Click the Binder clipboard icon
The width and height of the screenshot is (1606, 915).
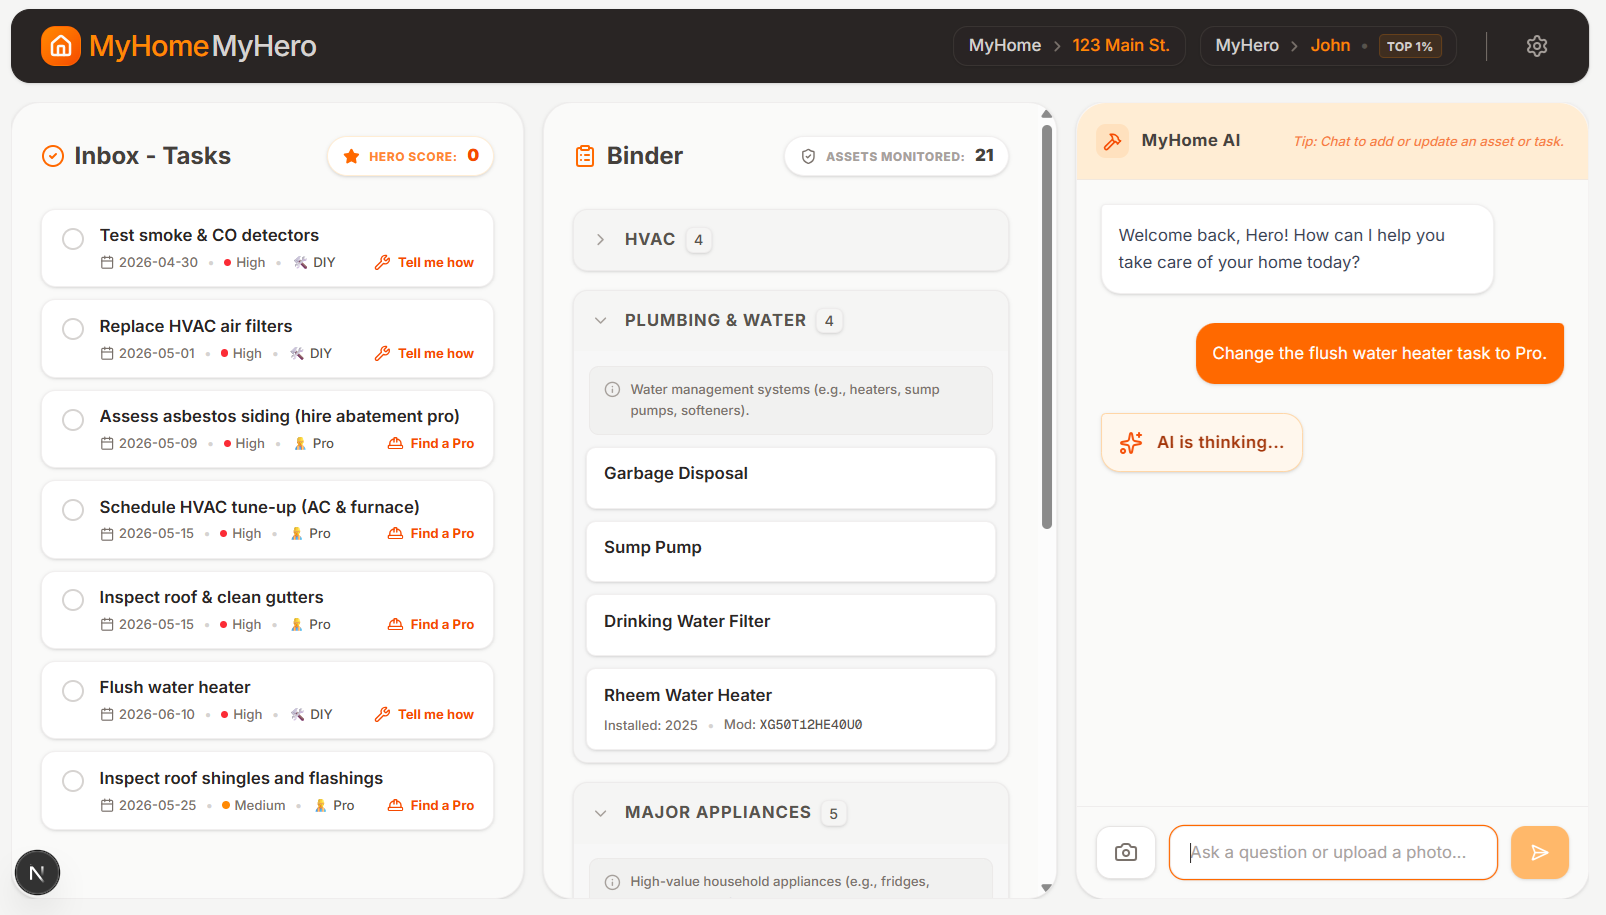585,156
